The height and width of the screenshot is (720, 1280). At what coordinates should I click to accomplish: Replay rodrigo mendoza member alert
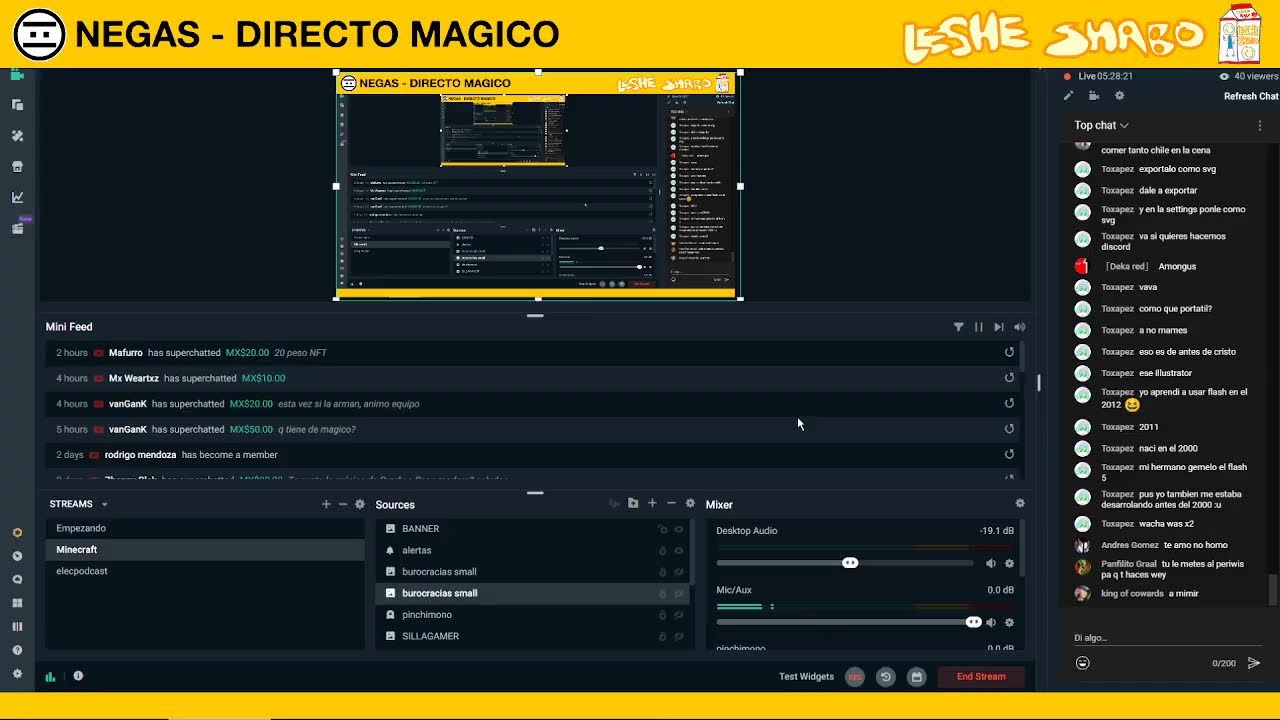1009,454
